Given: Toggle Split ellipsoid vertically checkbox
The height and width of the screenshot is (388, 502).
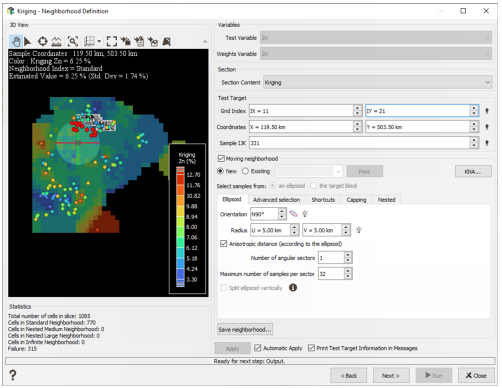Looking at the screenshot, I should (x=224, y=288).
